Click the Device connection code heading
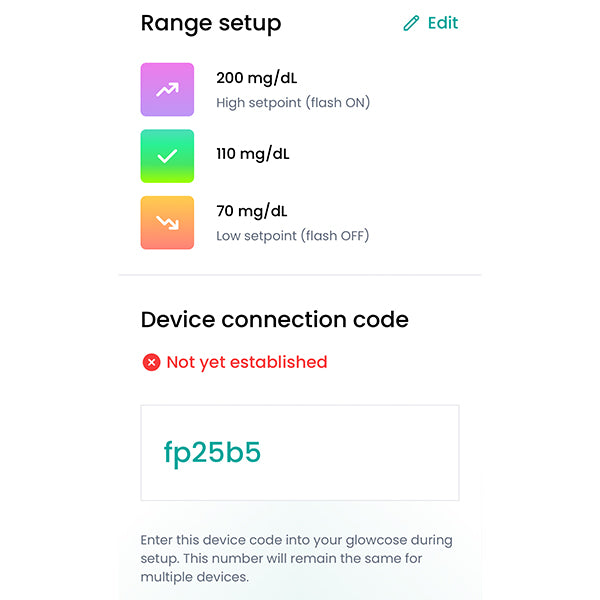The width and height of the screenshot is (600, 600). [x=274, y=320]
